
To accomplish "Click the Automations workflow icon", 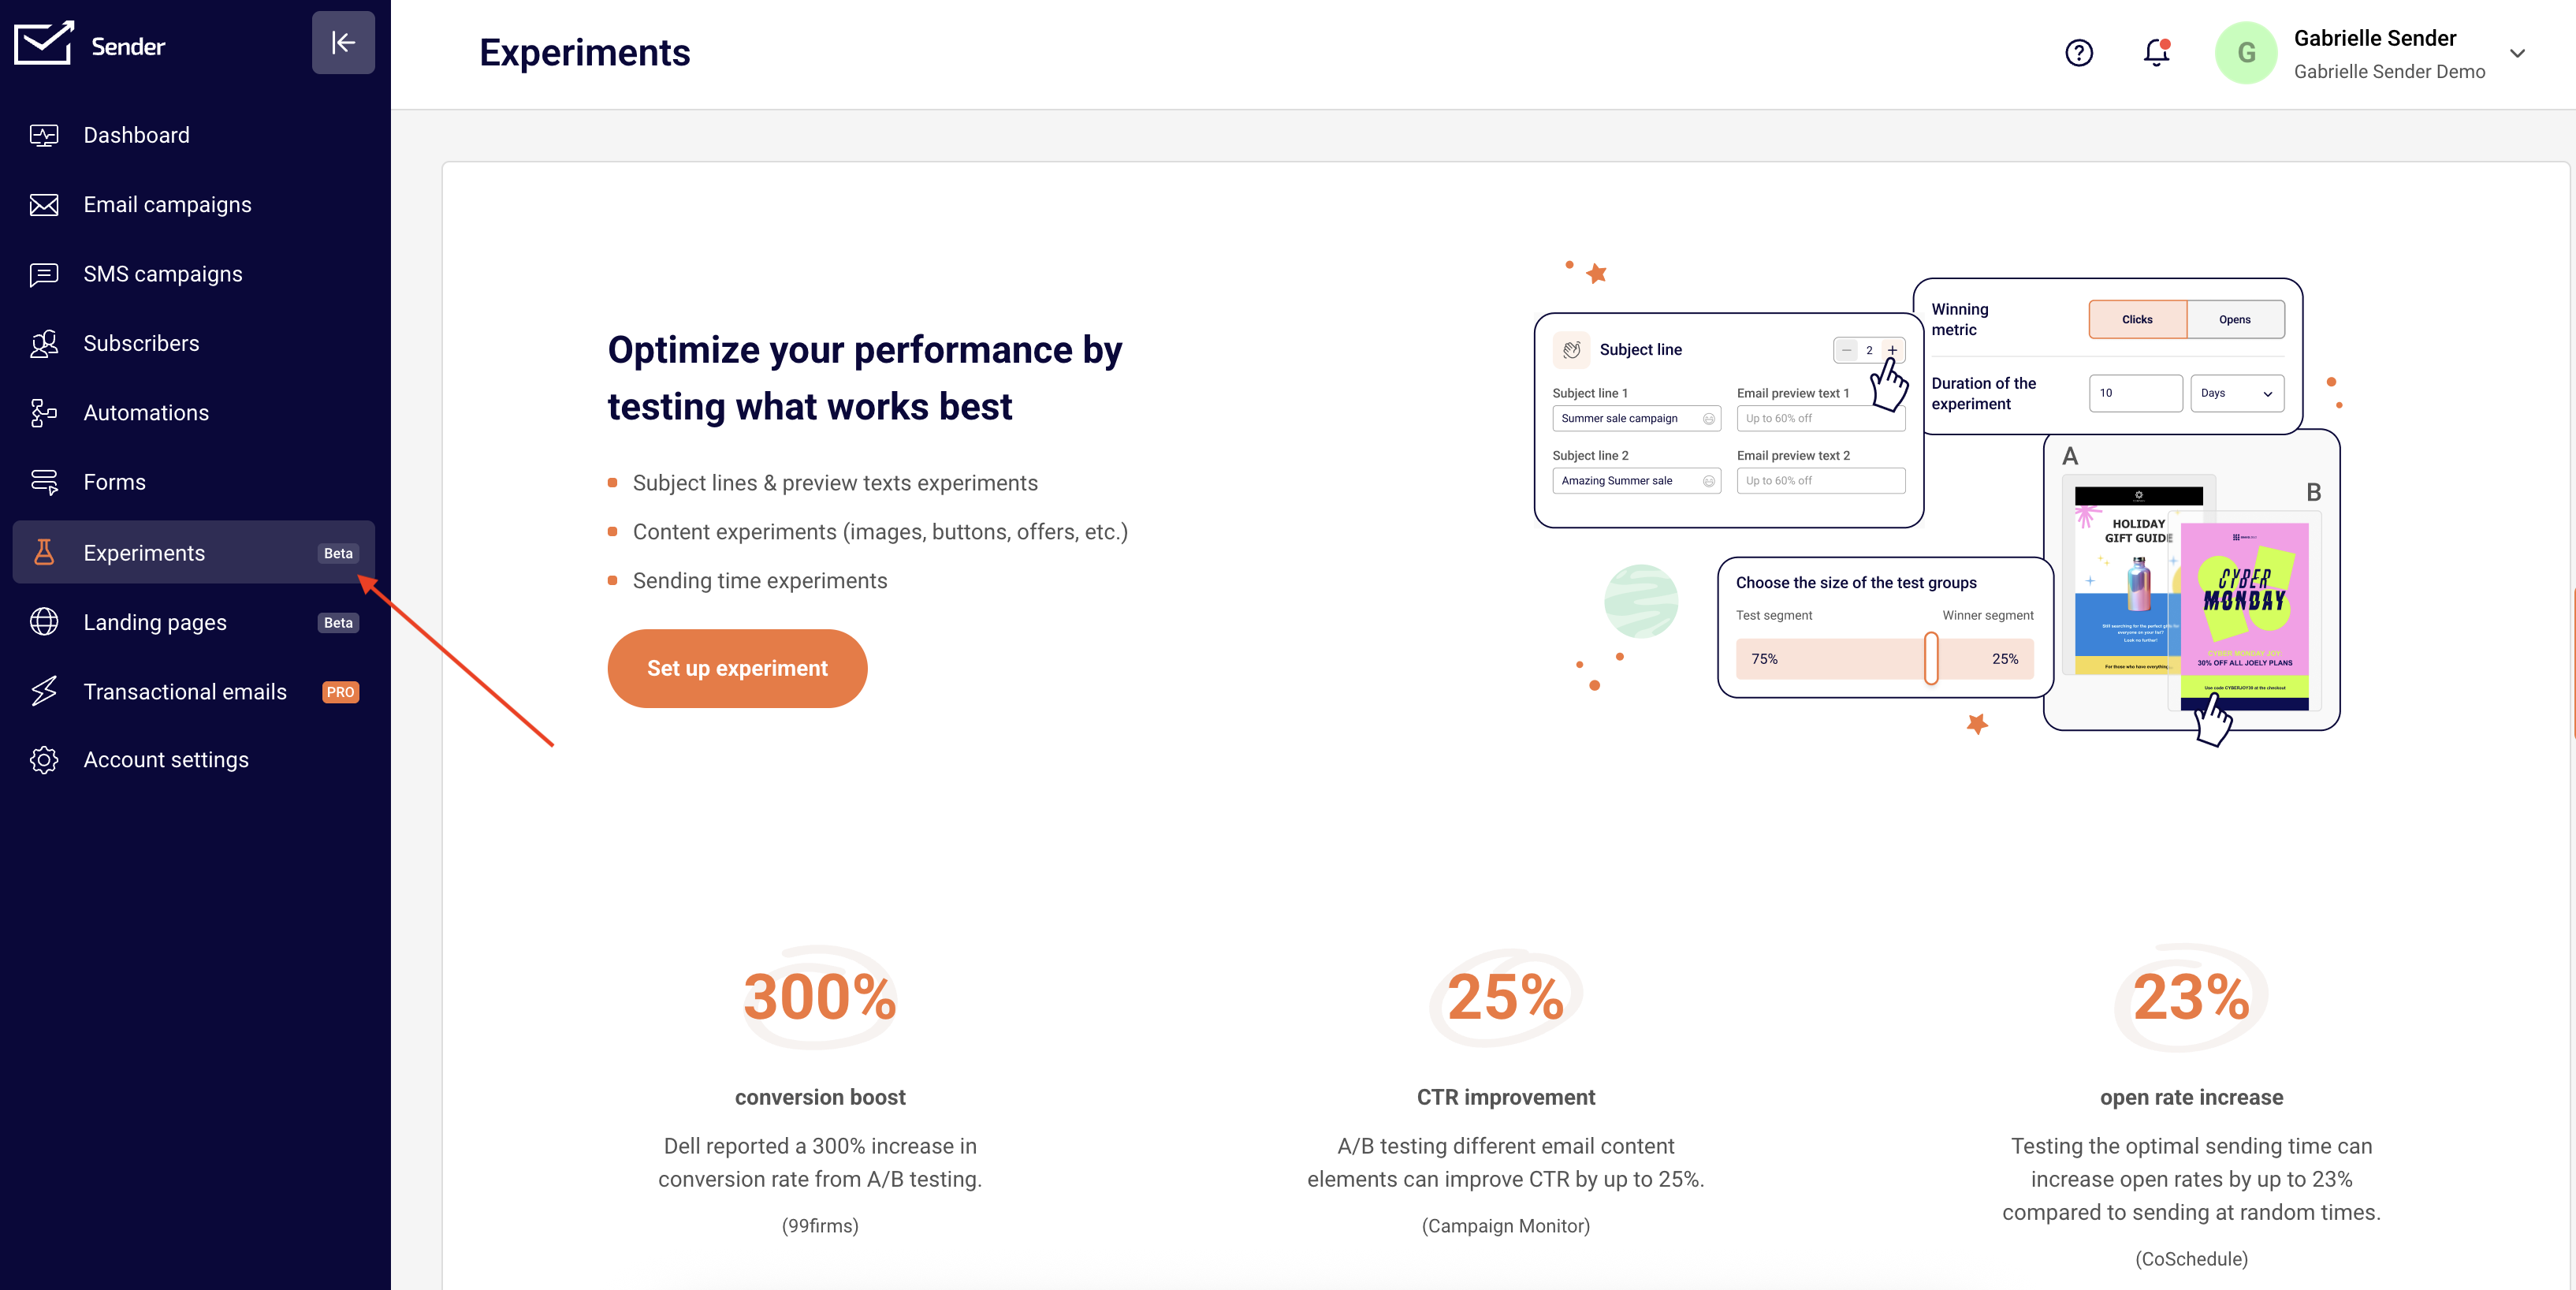I will click(44, 413).
